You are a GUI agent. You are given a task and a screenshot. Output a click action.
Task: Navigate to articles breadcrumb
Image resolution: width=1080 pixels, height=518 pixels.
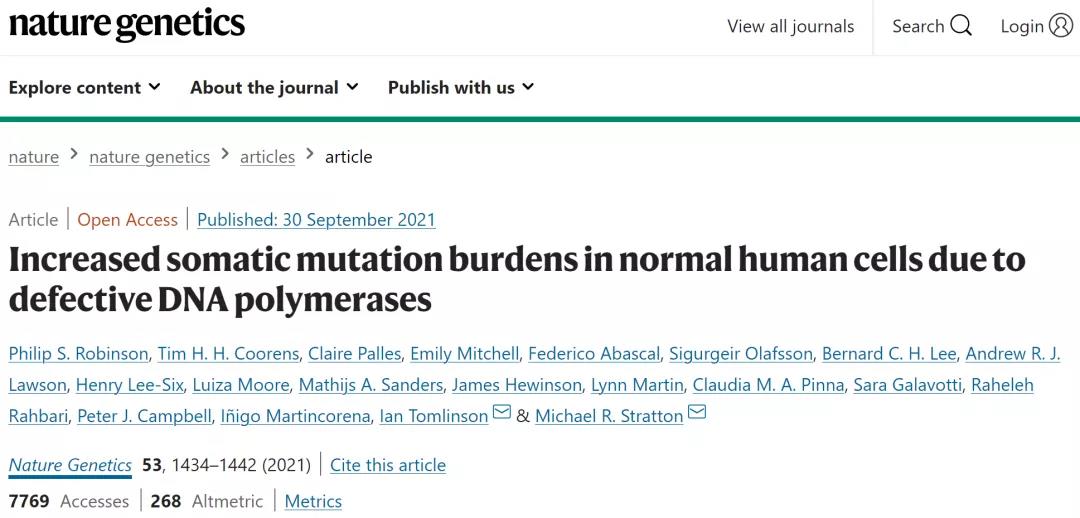click(267, 157)
